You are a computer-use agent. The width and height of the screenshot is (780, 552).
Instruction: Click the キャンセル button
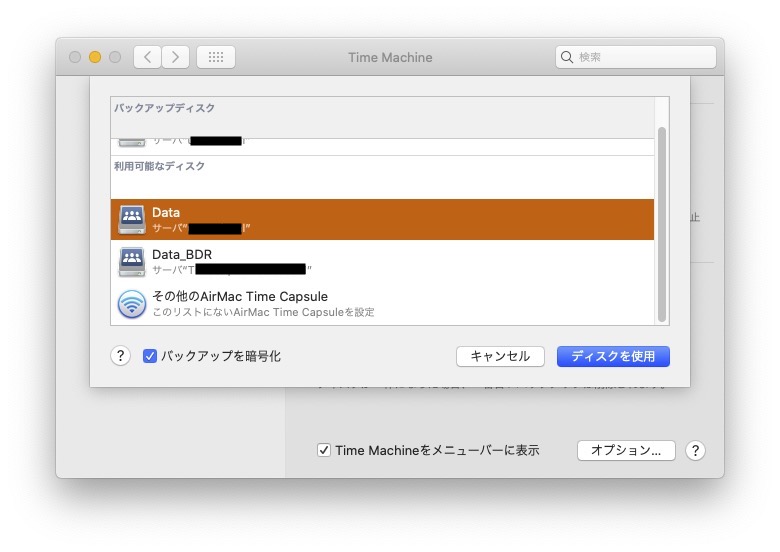tap(500, 357)
